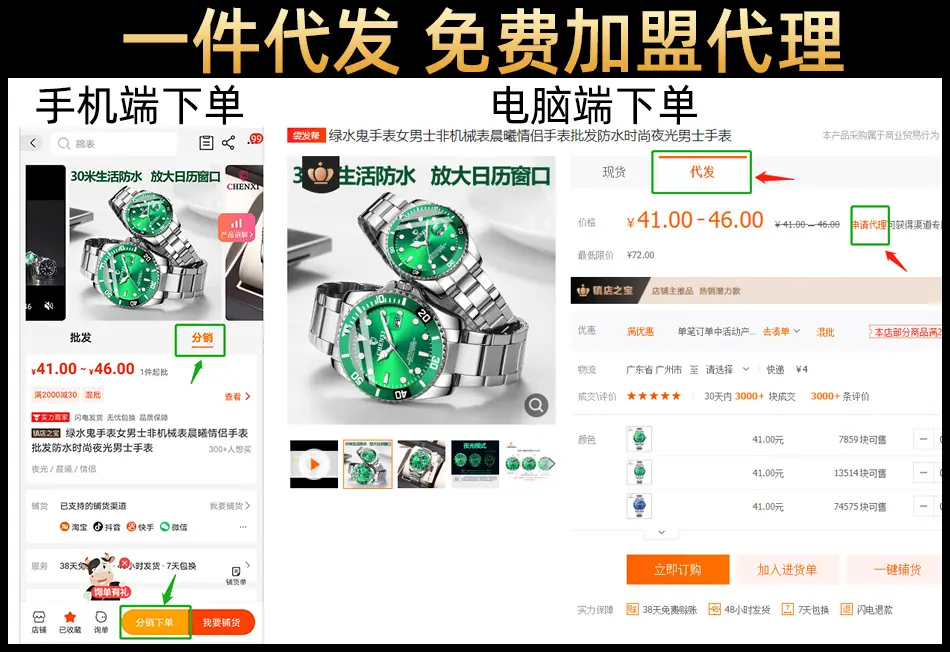Open the 请选择 shipping destination dropdown
The width and height of the screenshot is (950, 652).
pos(727,369)
